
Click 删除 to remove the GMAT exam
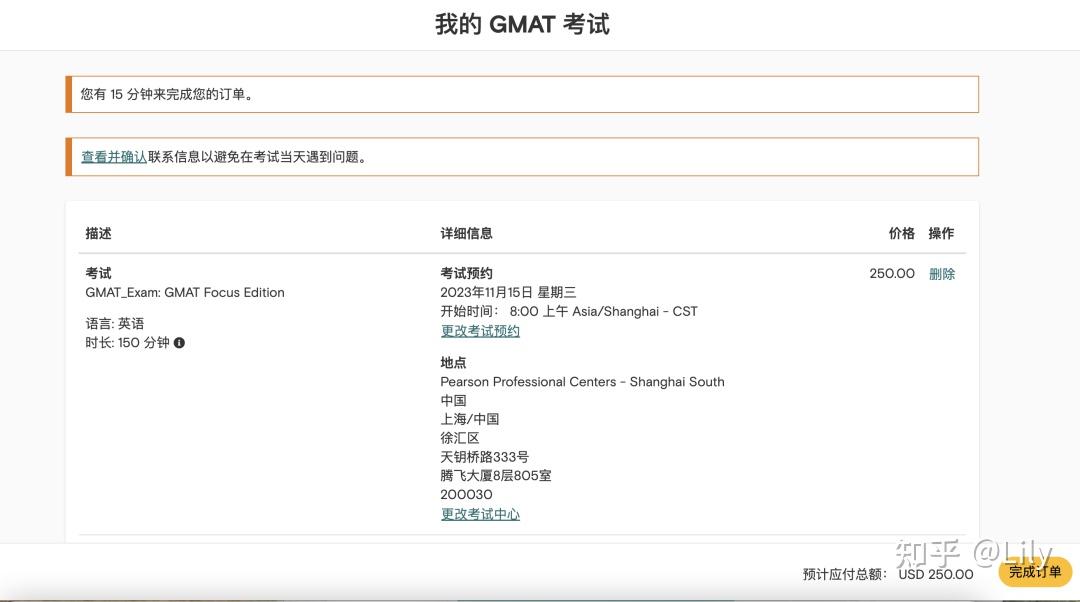pyautogui.click(x=942, y=273)
